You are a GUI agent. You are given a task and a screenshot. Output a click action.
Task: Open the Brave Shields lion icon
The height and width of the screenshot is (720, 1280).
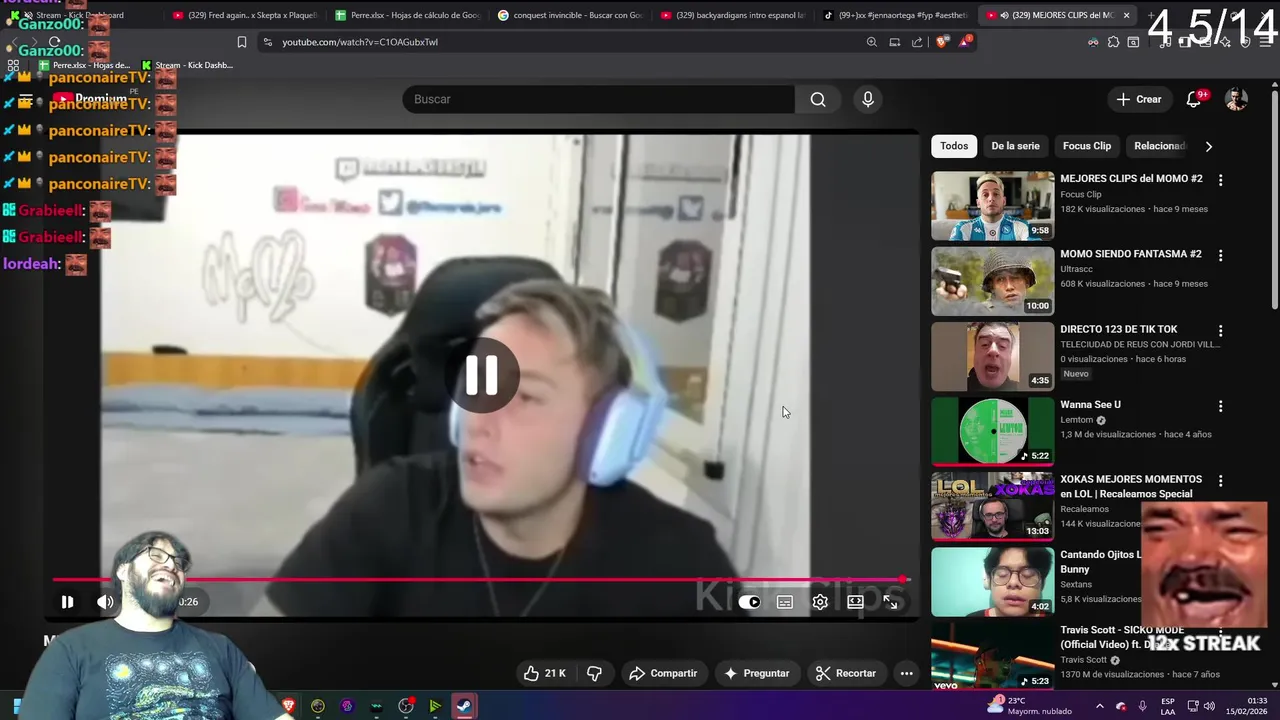[942, 42]
